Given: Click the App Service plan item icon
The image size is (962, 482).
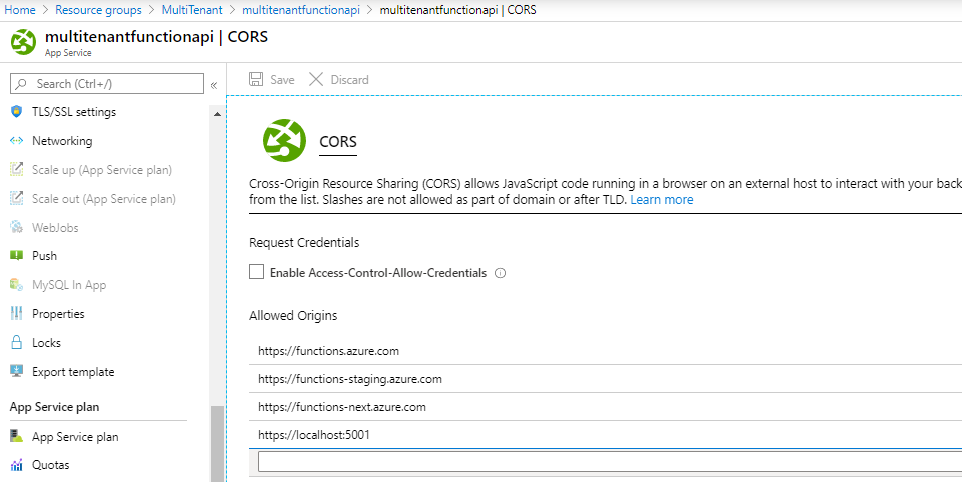Looking at the screenshot, I should tap(17, 436).
